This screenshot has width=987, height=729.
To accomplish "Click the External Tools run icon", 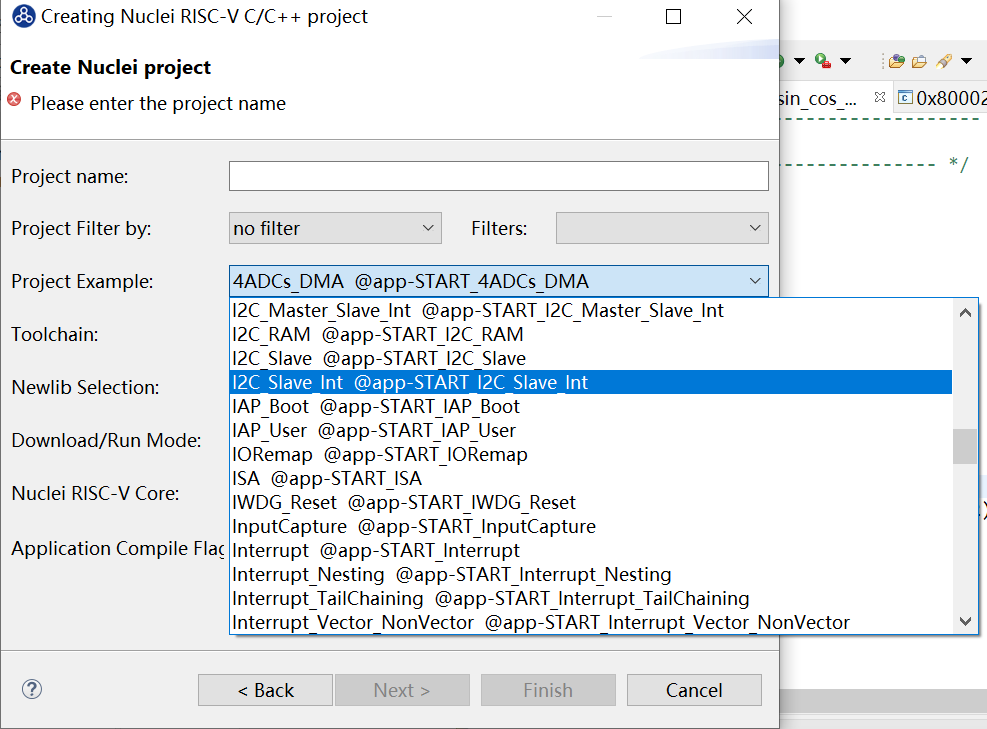I will (821, 61).
